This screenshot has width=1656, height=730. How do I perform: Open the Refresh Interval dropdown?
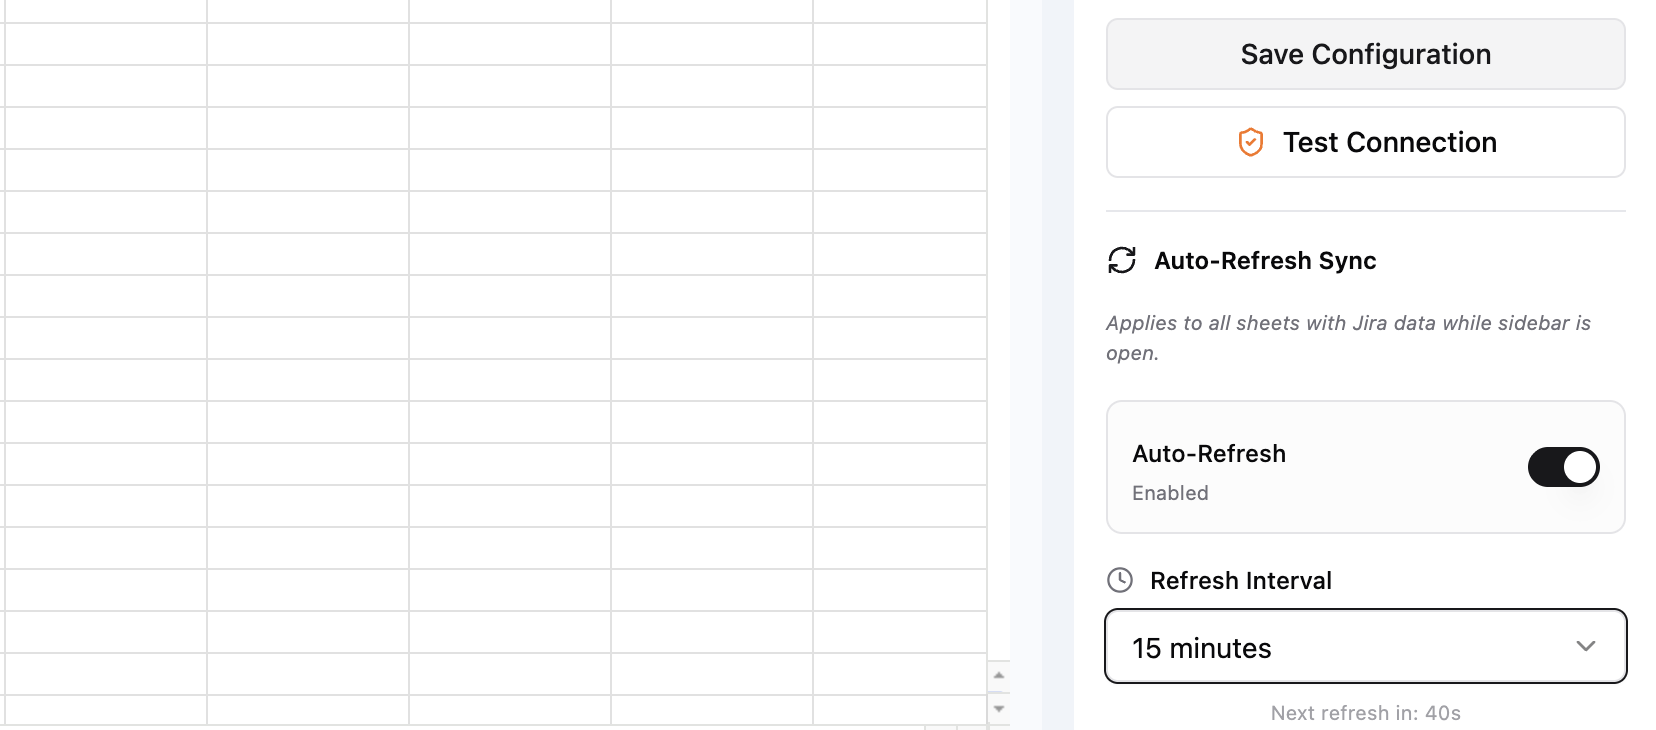[x=1365, y=646]
